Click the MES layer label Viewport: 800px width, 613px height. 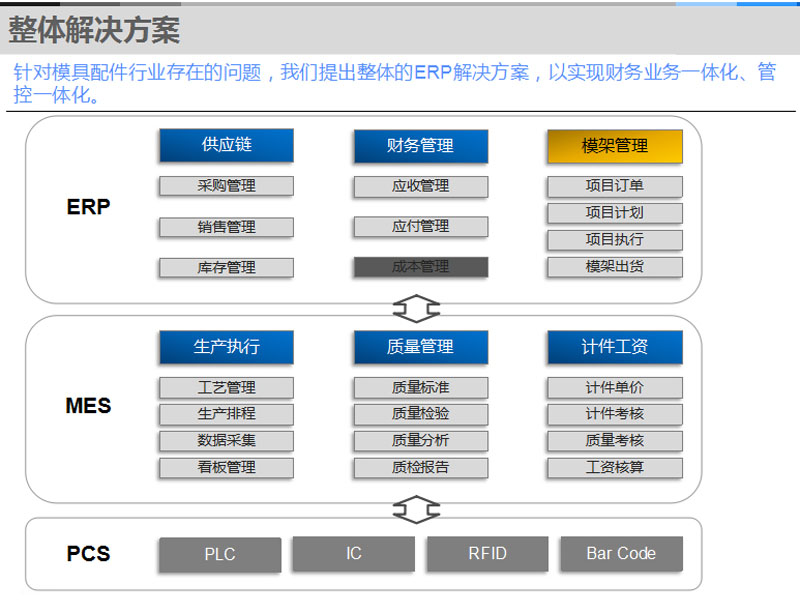pyautogui.click(x=88, y=406)
